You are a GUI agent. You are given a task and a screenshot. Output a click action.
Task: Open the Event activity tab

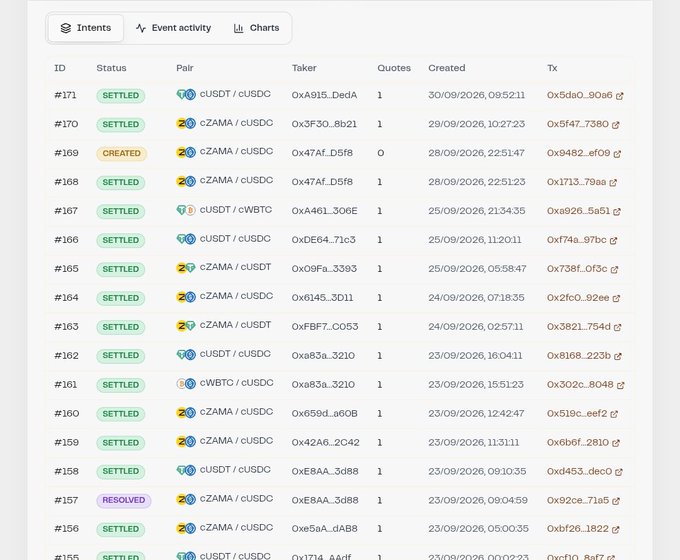173,28
